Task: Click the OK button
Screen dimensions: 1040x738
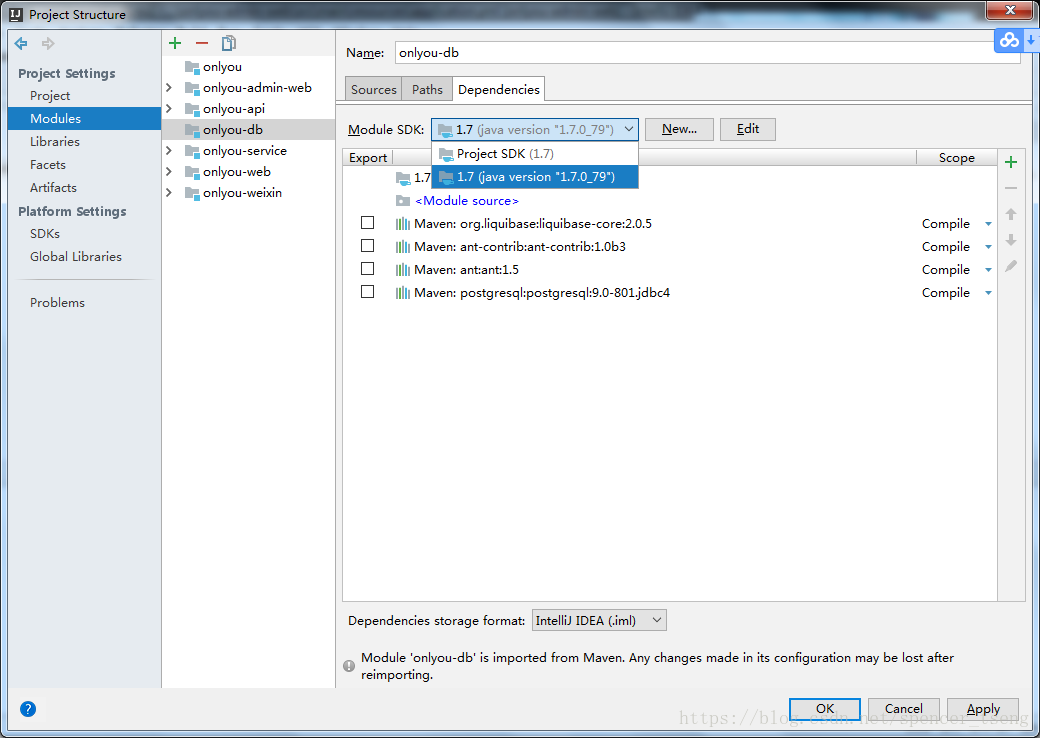Action: click(x=824, y=709)
